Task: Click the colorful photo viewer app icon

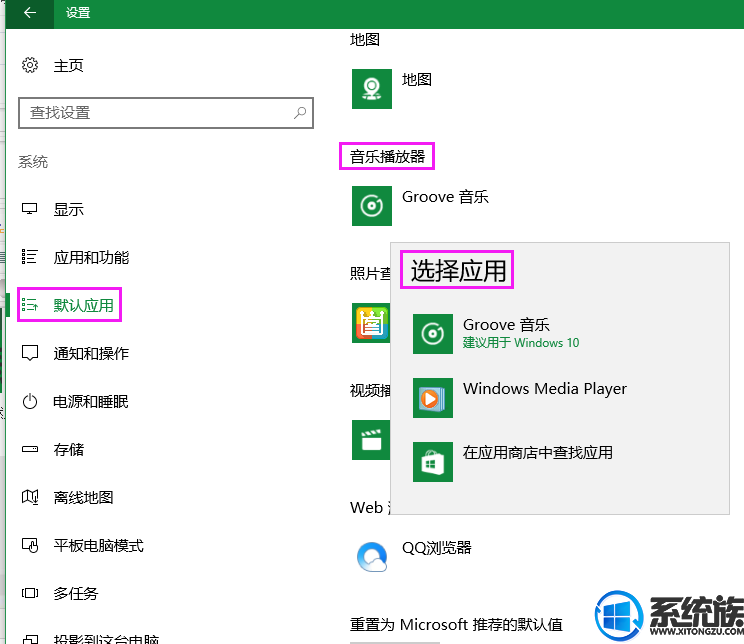Action: (x=371, y=323)
